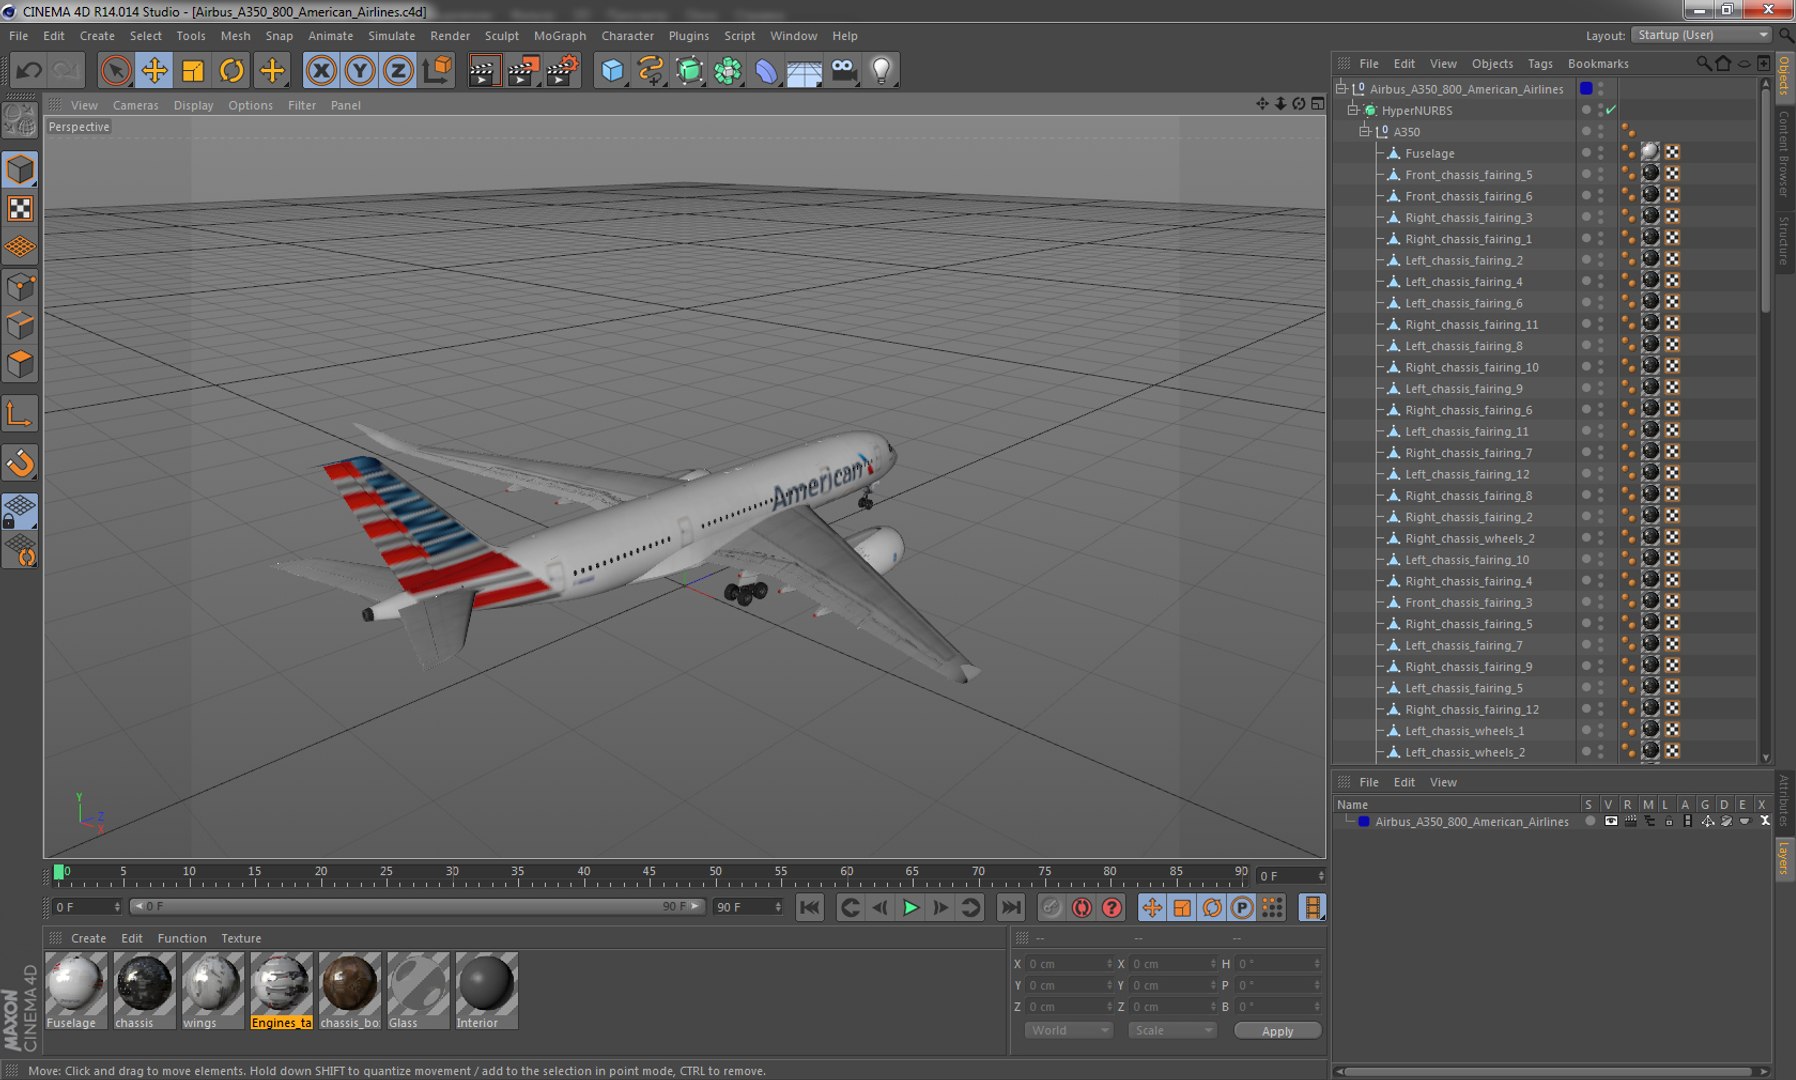Toggle HyperNURBS enable checkmark
1796x1080 pixels.
tap(1611, 110)
